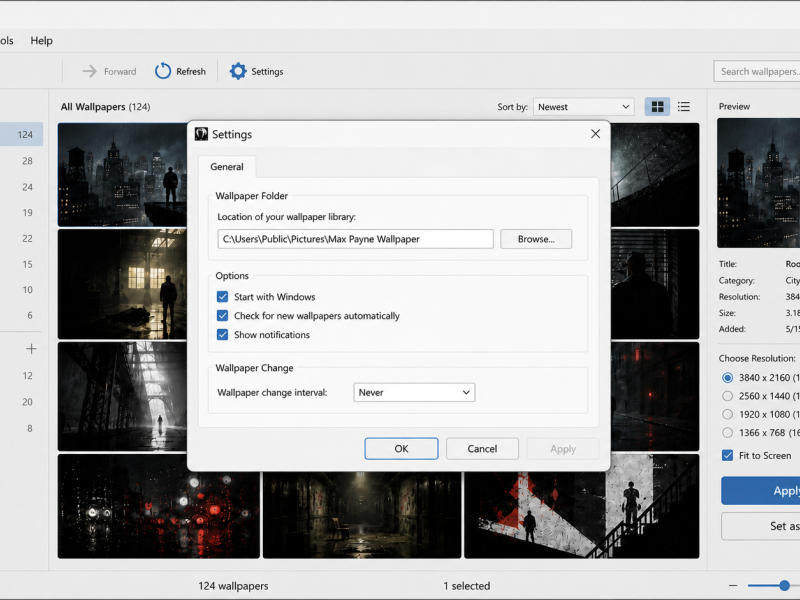The image size is (800, 600).
Task: Open Sort by Newest dropdown
Action: coord(584,107)
